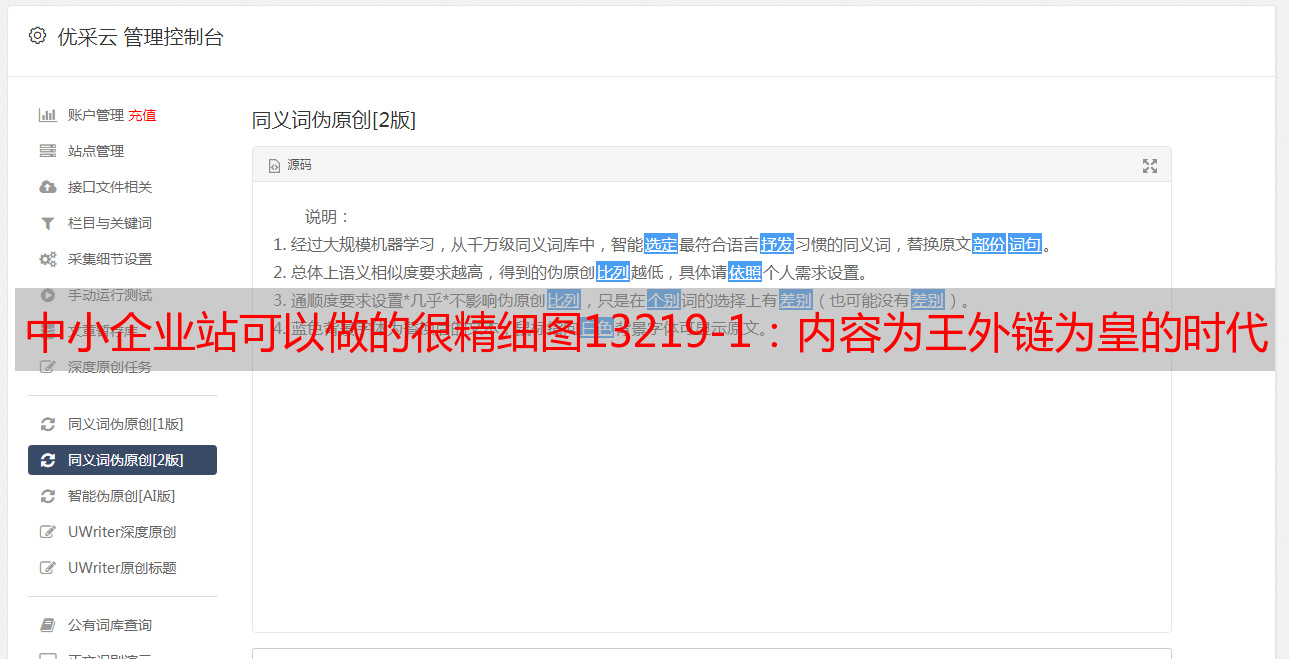The width and height of the screenshot is (1289, 659).
Task: Open 公有词库查询 book icon
Action: click(47, 625)
